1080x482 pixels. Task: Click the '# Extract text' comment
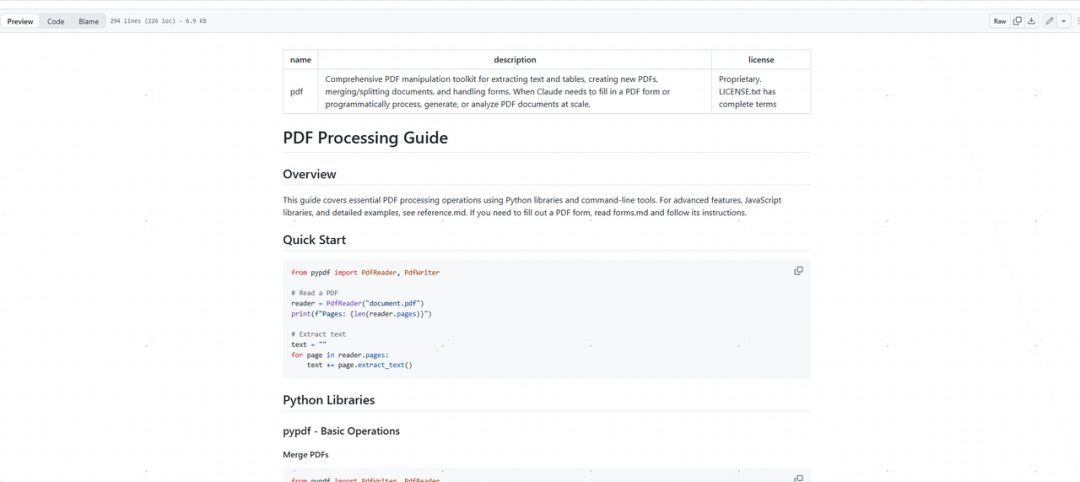pos(319,334)
